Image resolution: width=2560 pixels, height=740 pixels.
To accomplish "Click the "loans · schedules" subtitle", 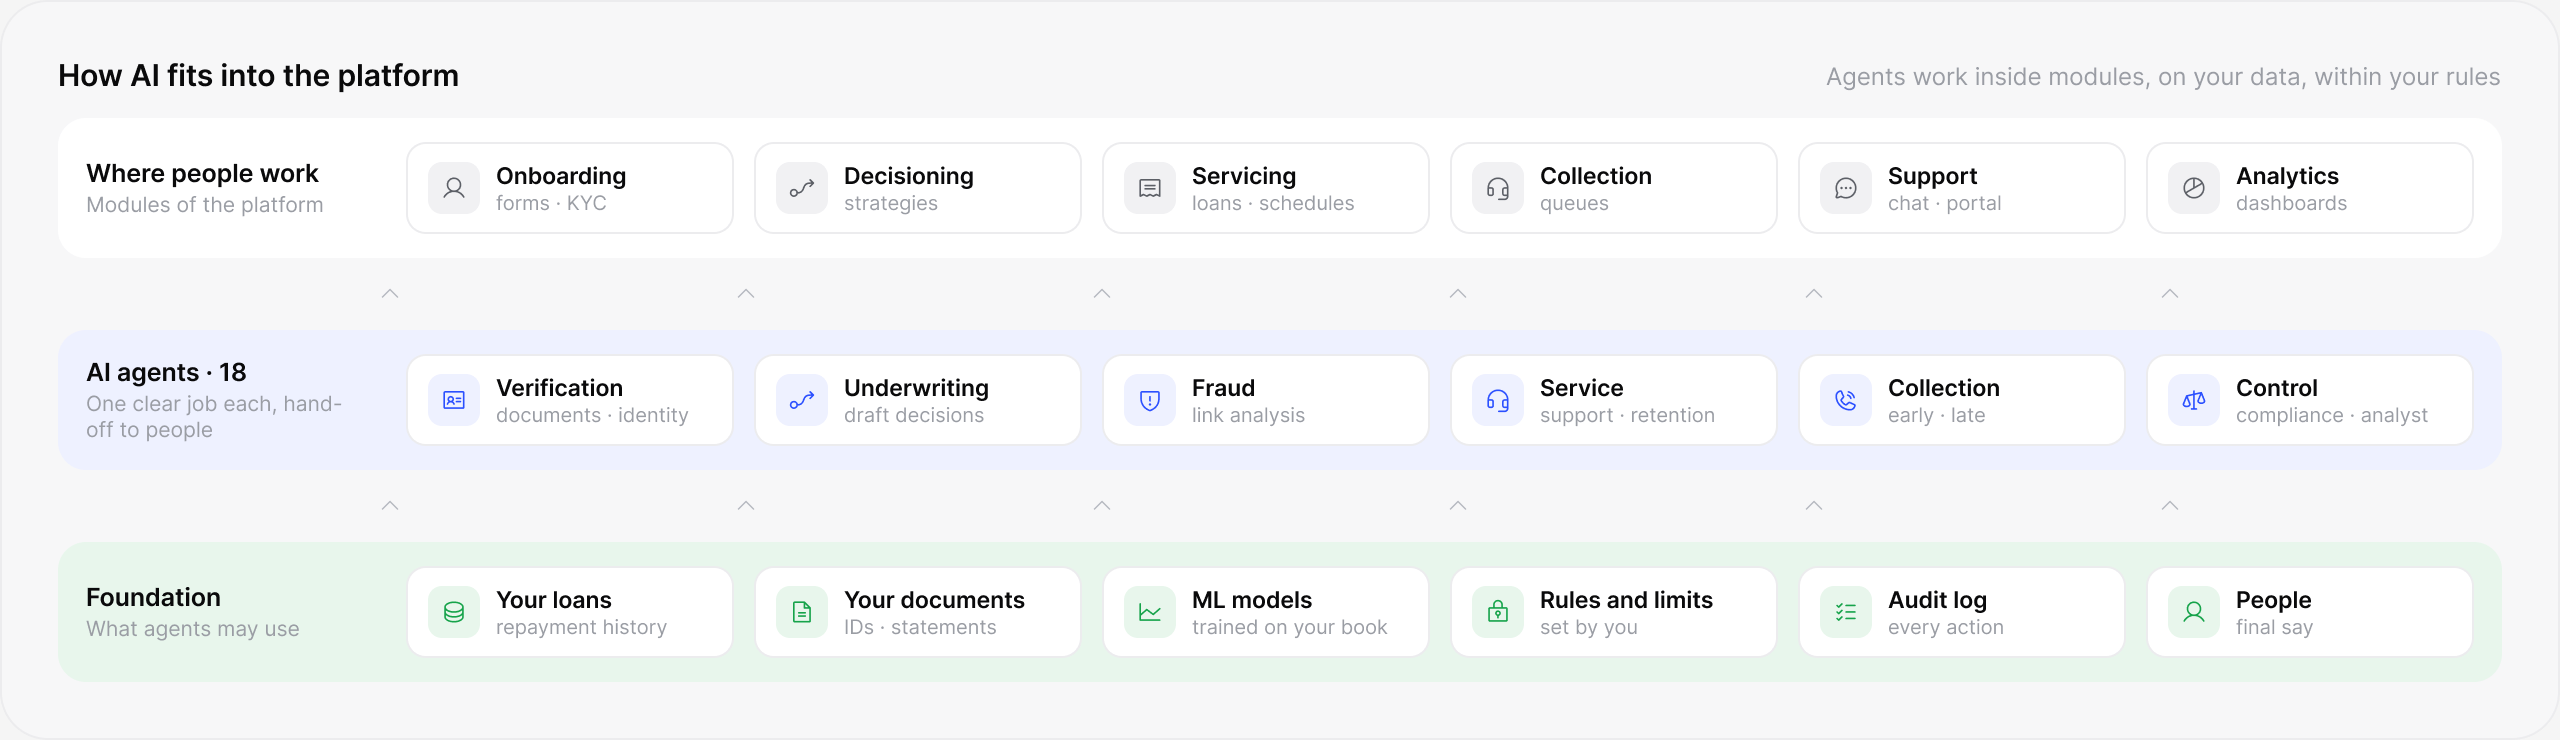I will click(x=1273, y=203).
